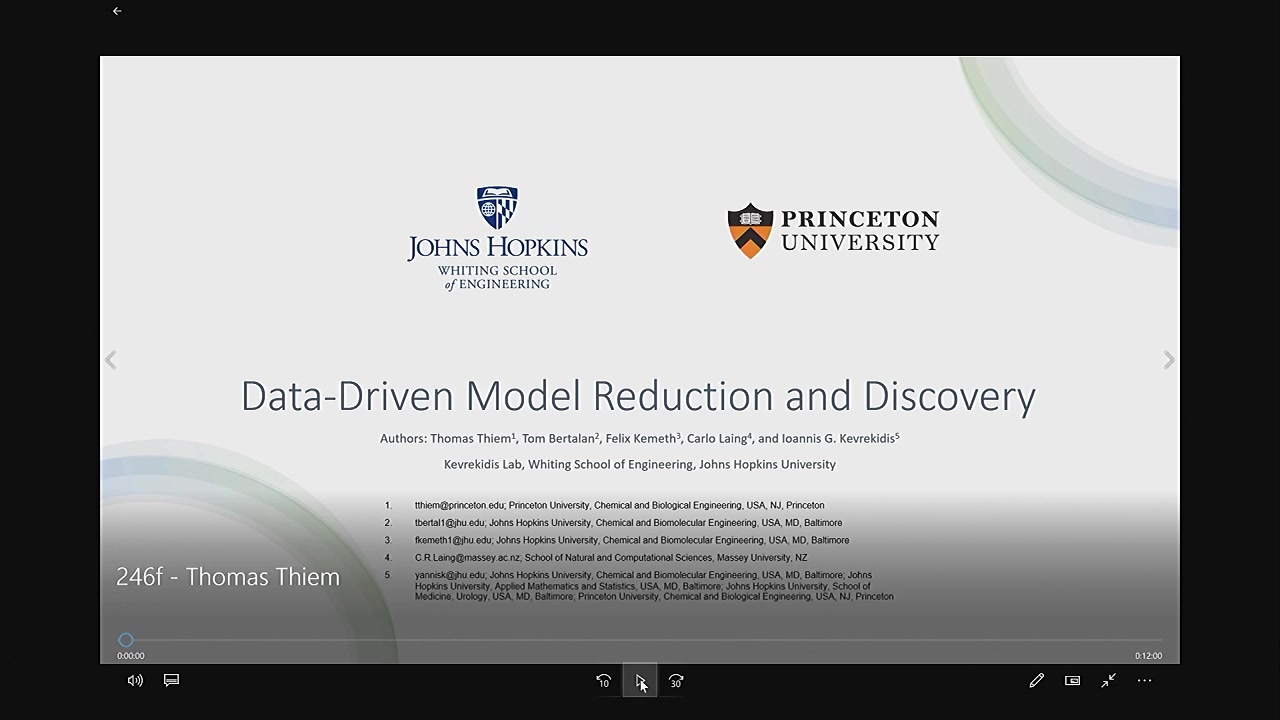Click the C.R.Laing@massey.ac.nz affiliation line
The height and width of the screenshot is (720, 1280).
pyautogui.click(x=610, y=557)
